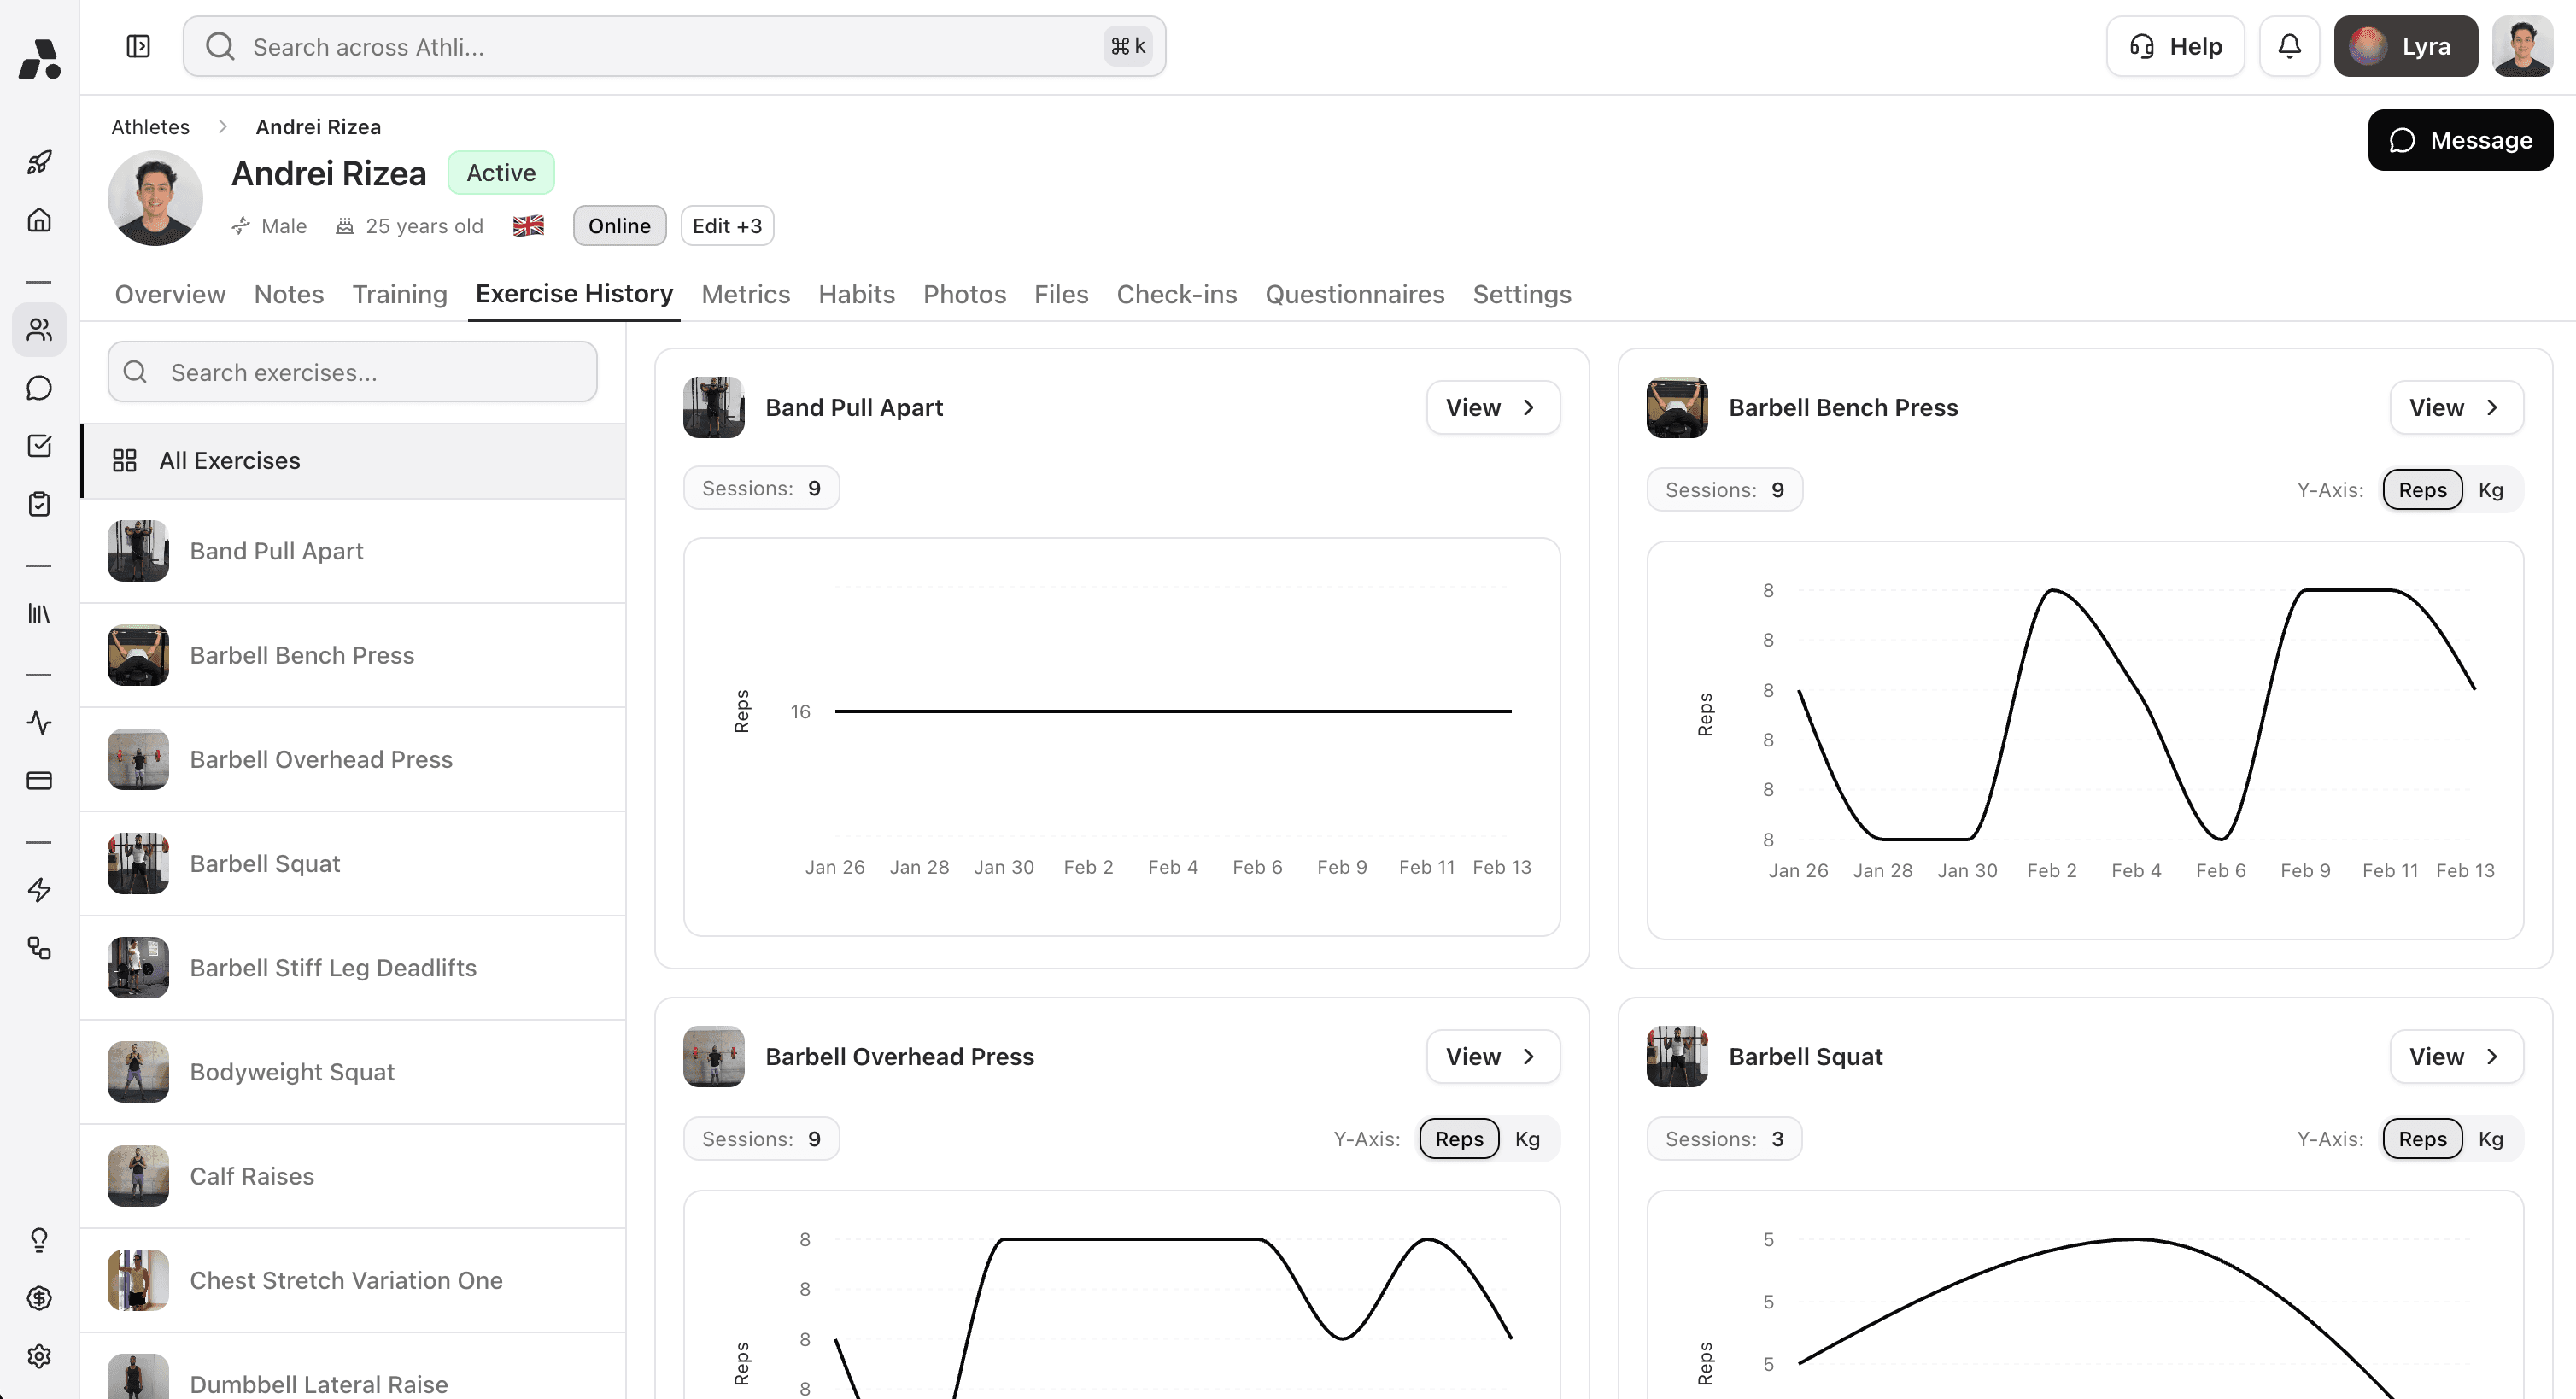The width and height of the screenshot is (2576, 1399).
Task: Select the Home icon in the left sidebar
Action: click(x=40, y=220)
